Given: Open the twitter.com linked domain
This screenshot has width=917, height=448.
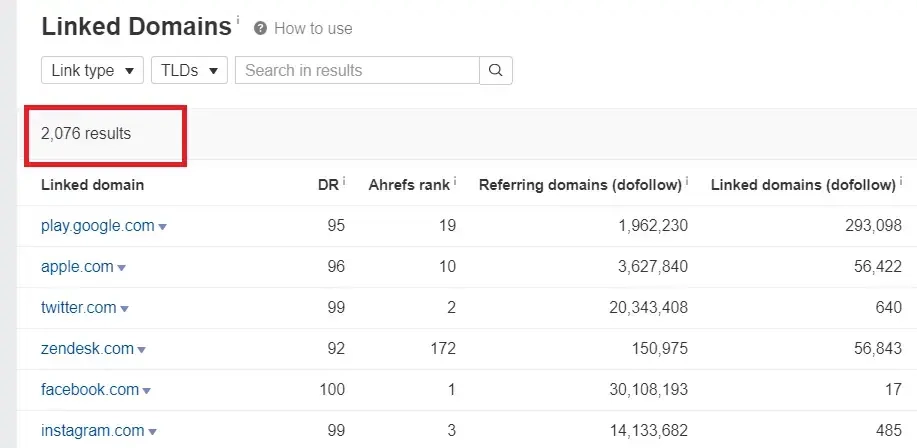Looking at the screenshot, I should point(78,308).
